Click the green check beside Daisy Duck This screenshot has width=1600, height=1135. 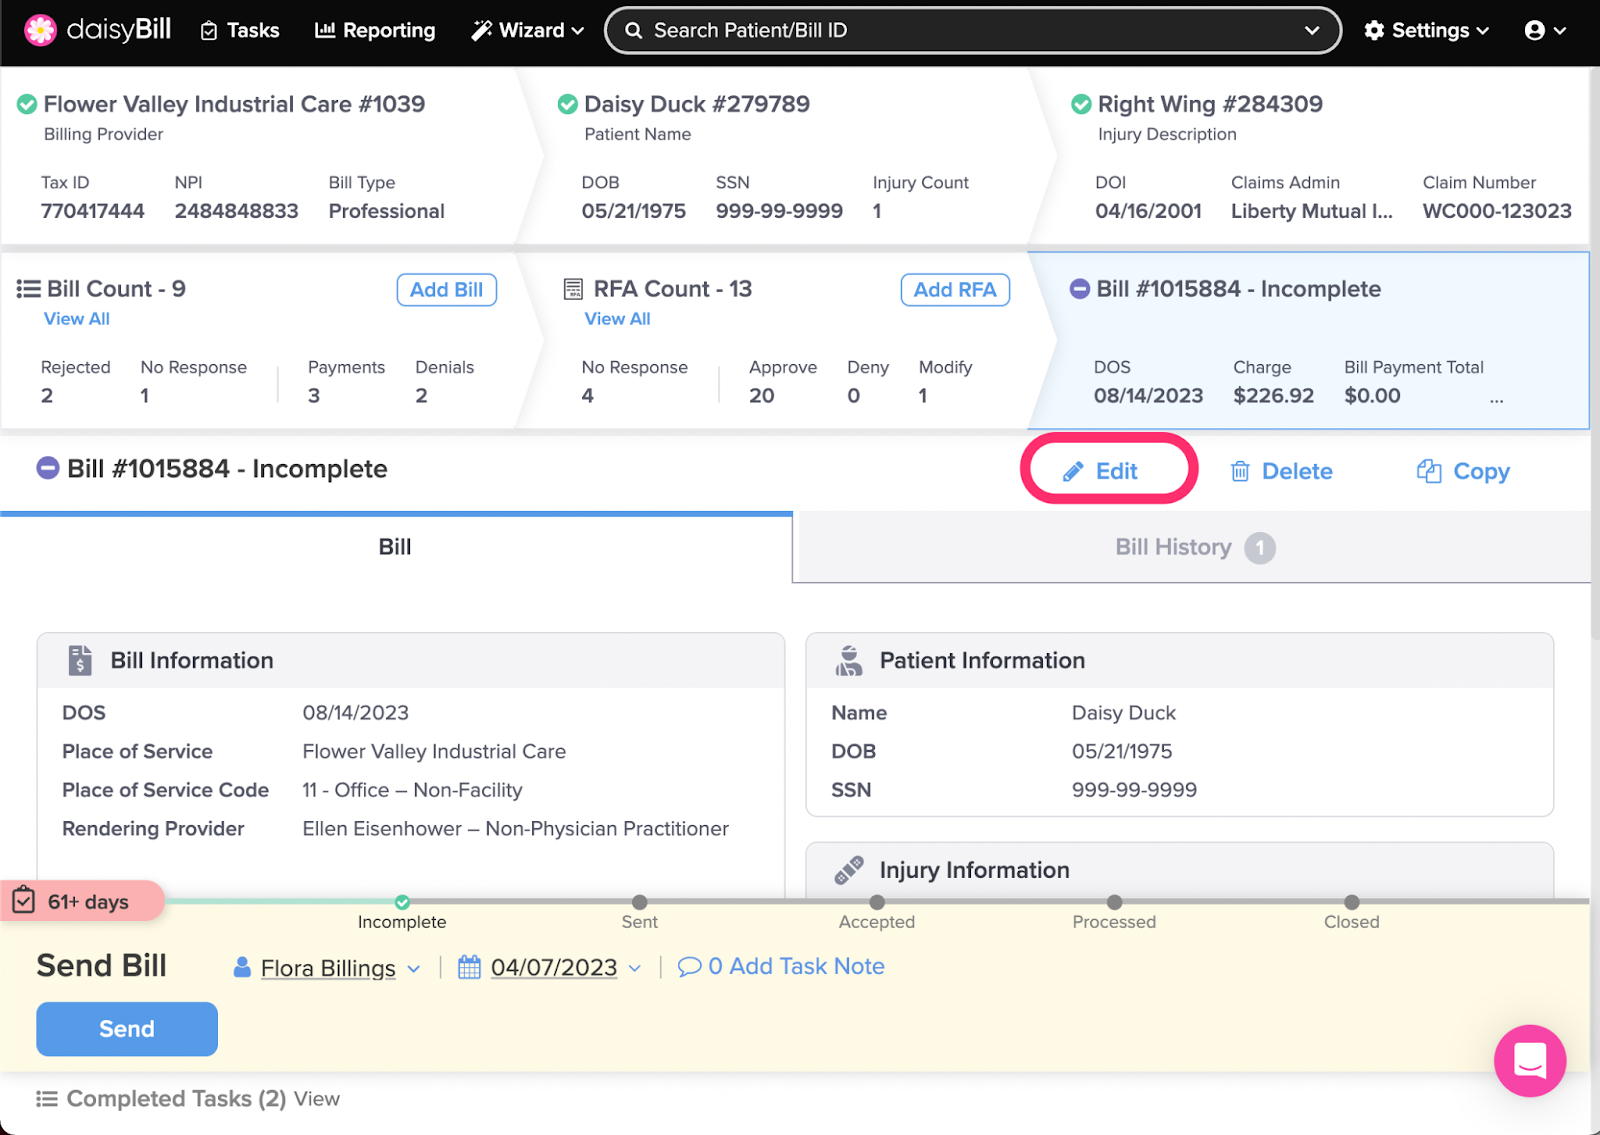tap(567, 104)
